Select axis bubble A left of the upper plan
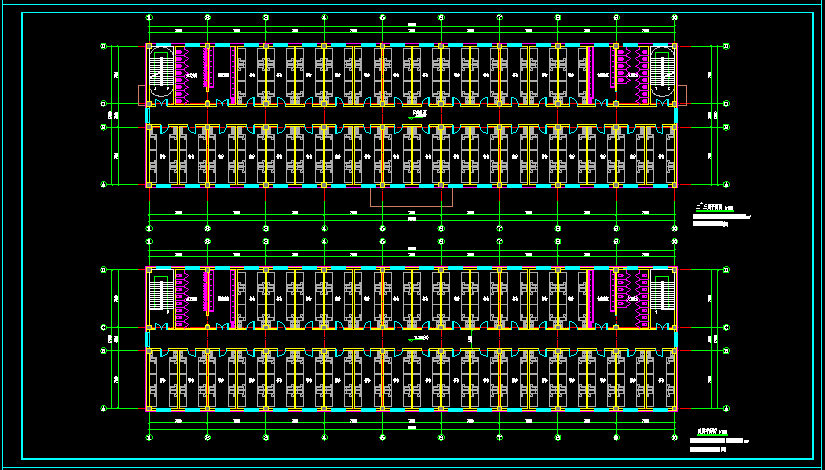 click(103, 184)
